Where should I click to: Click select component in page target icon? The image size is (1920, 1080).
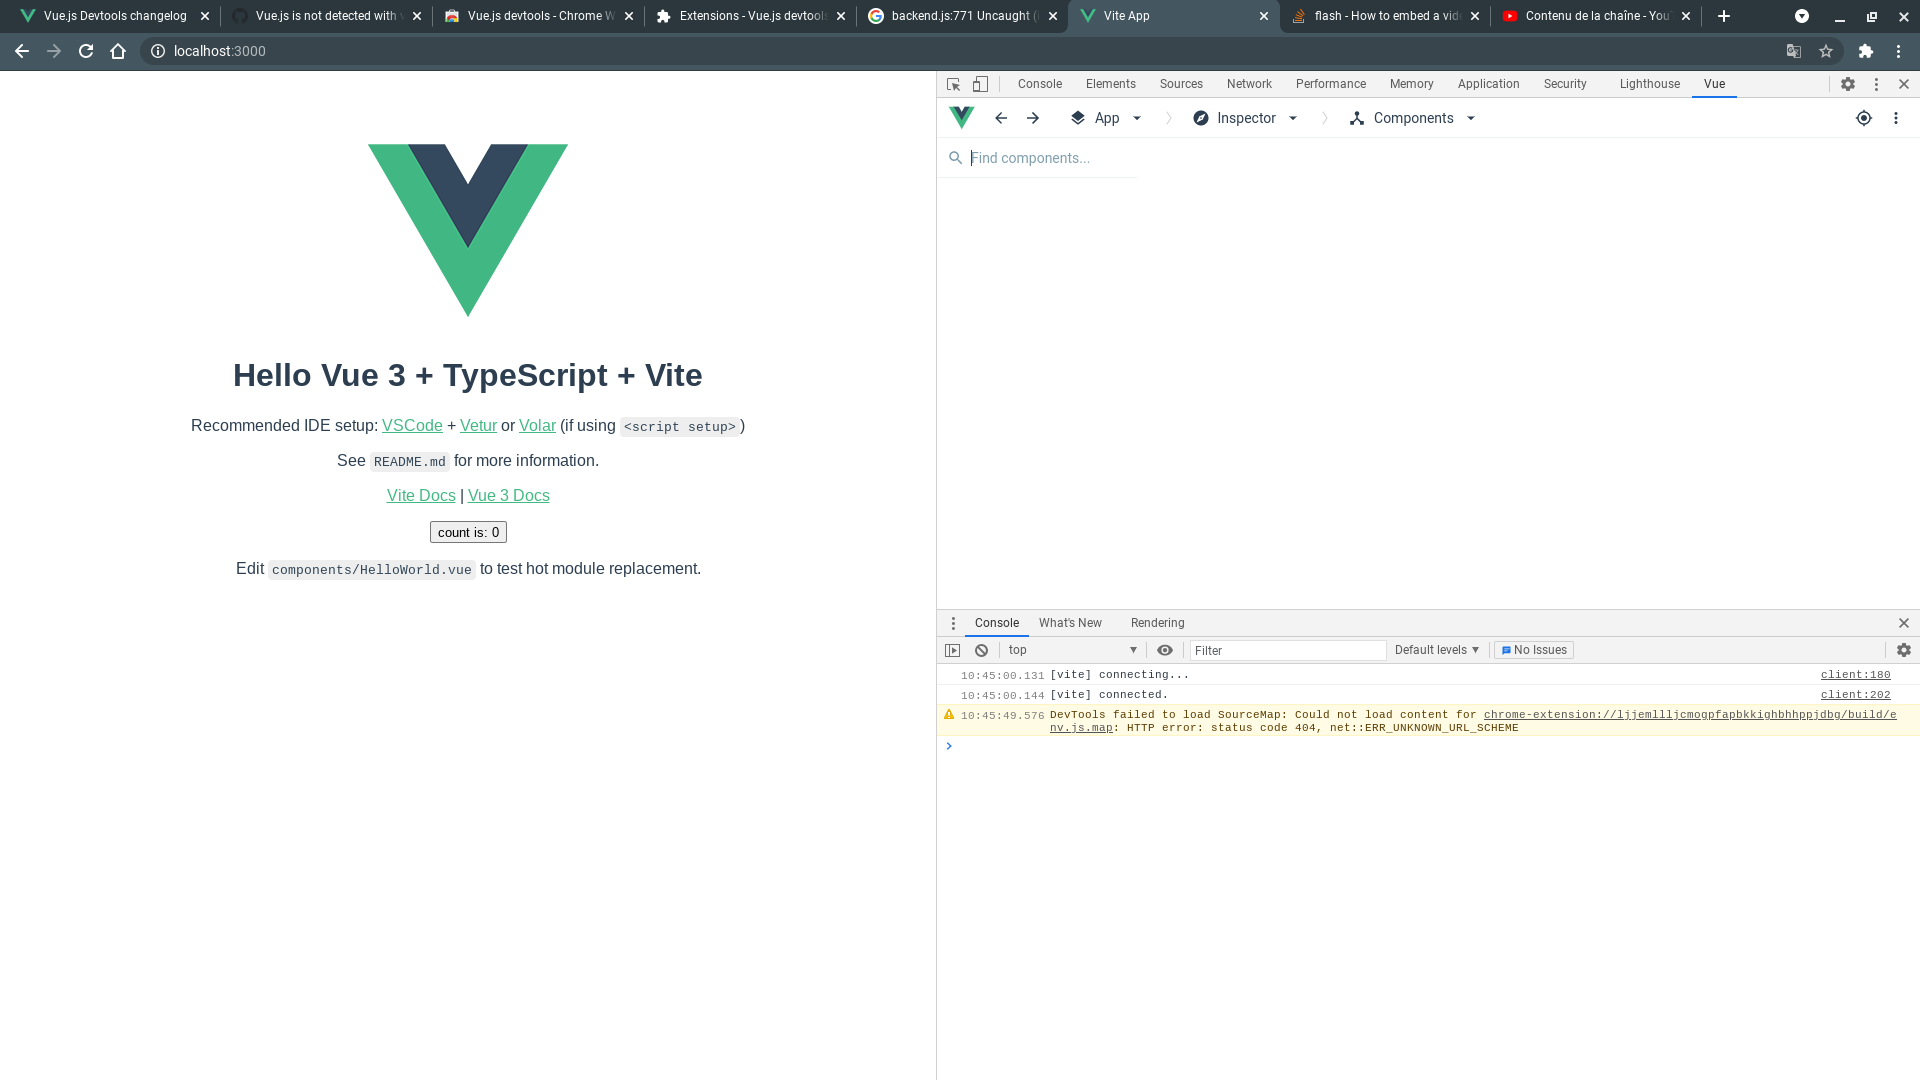1864,118
